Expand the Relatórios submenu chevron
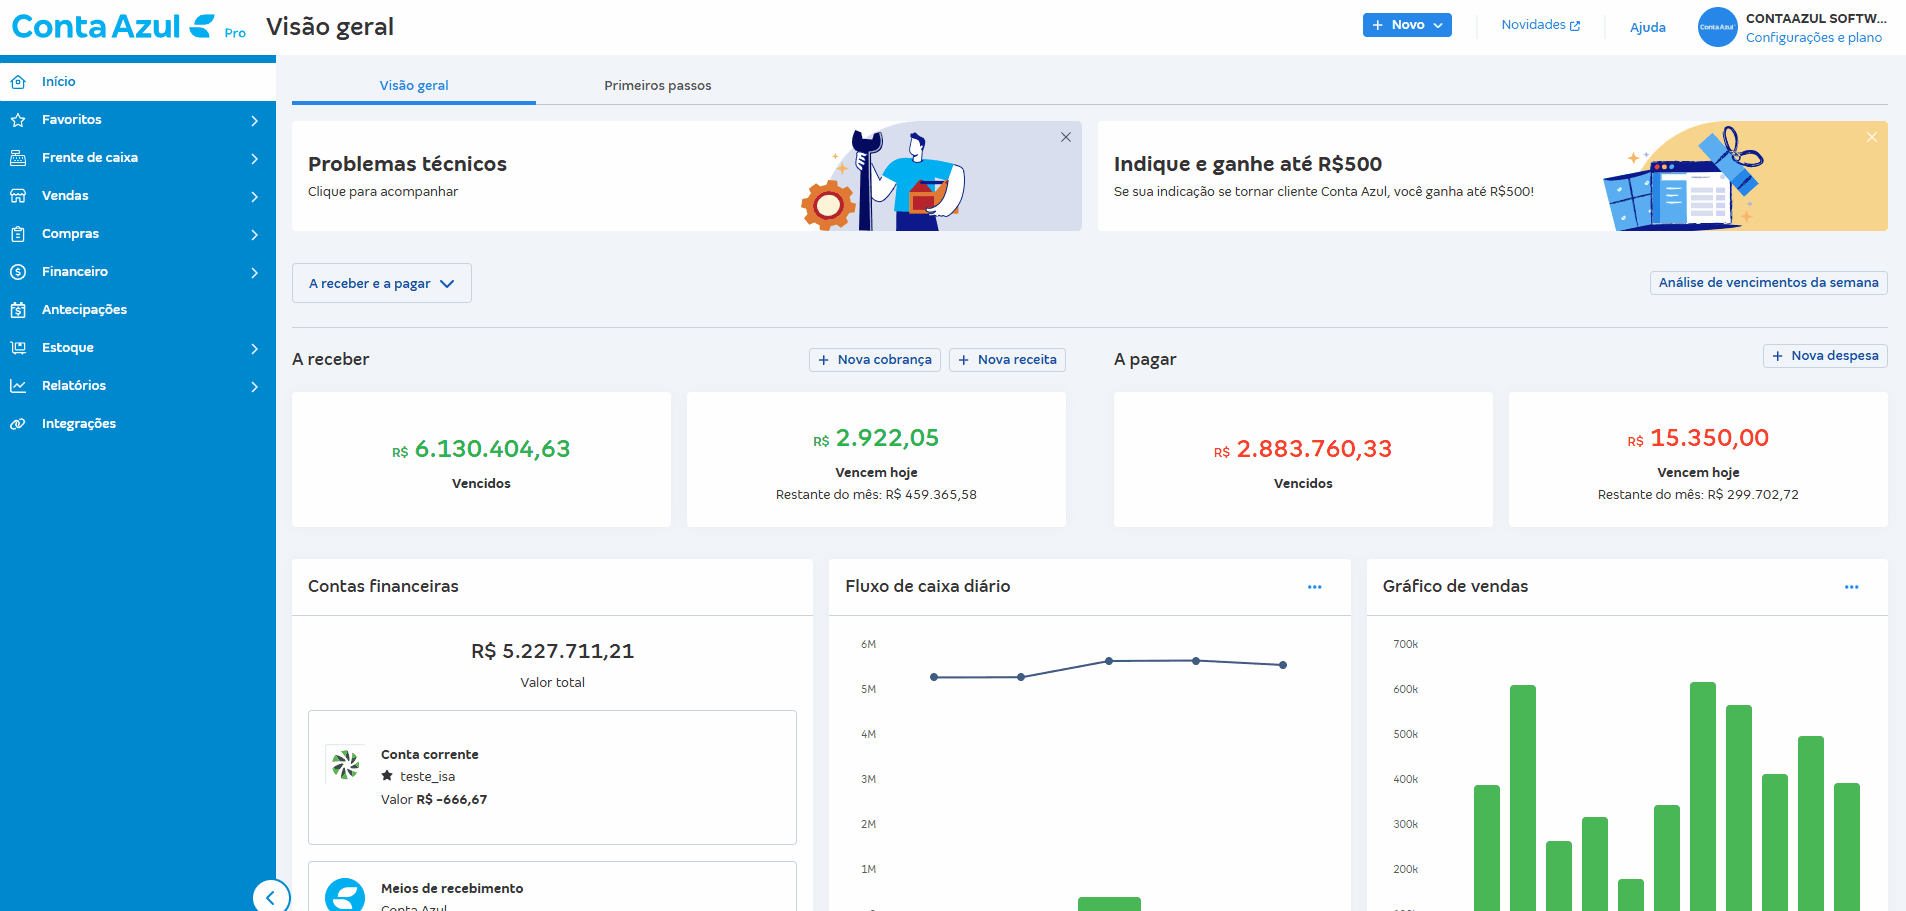This screenshot has width=1906, height=911. 254,386
